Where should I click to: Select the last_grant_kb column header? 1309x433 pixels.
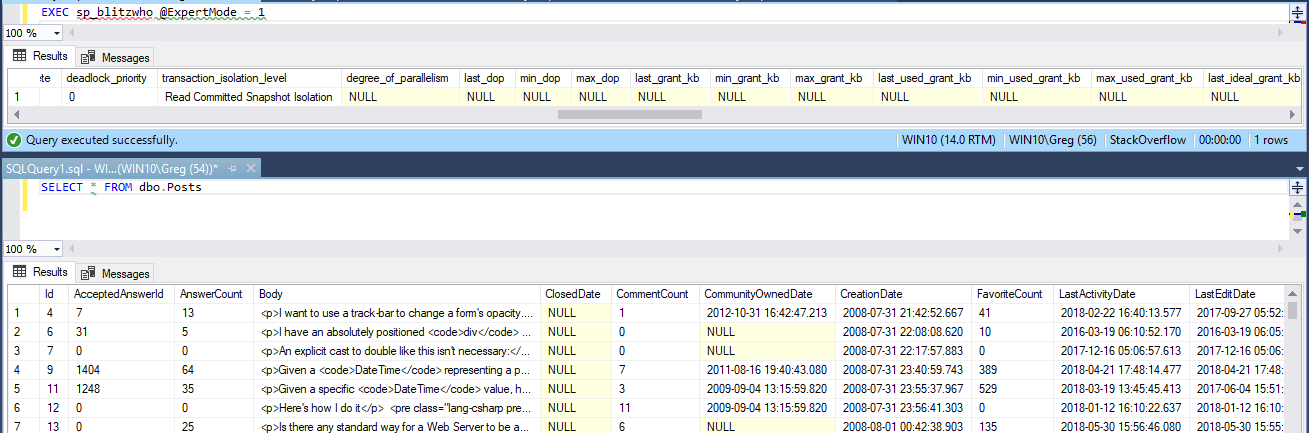[671, 78]
